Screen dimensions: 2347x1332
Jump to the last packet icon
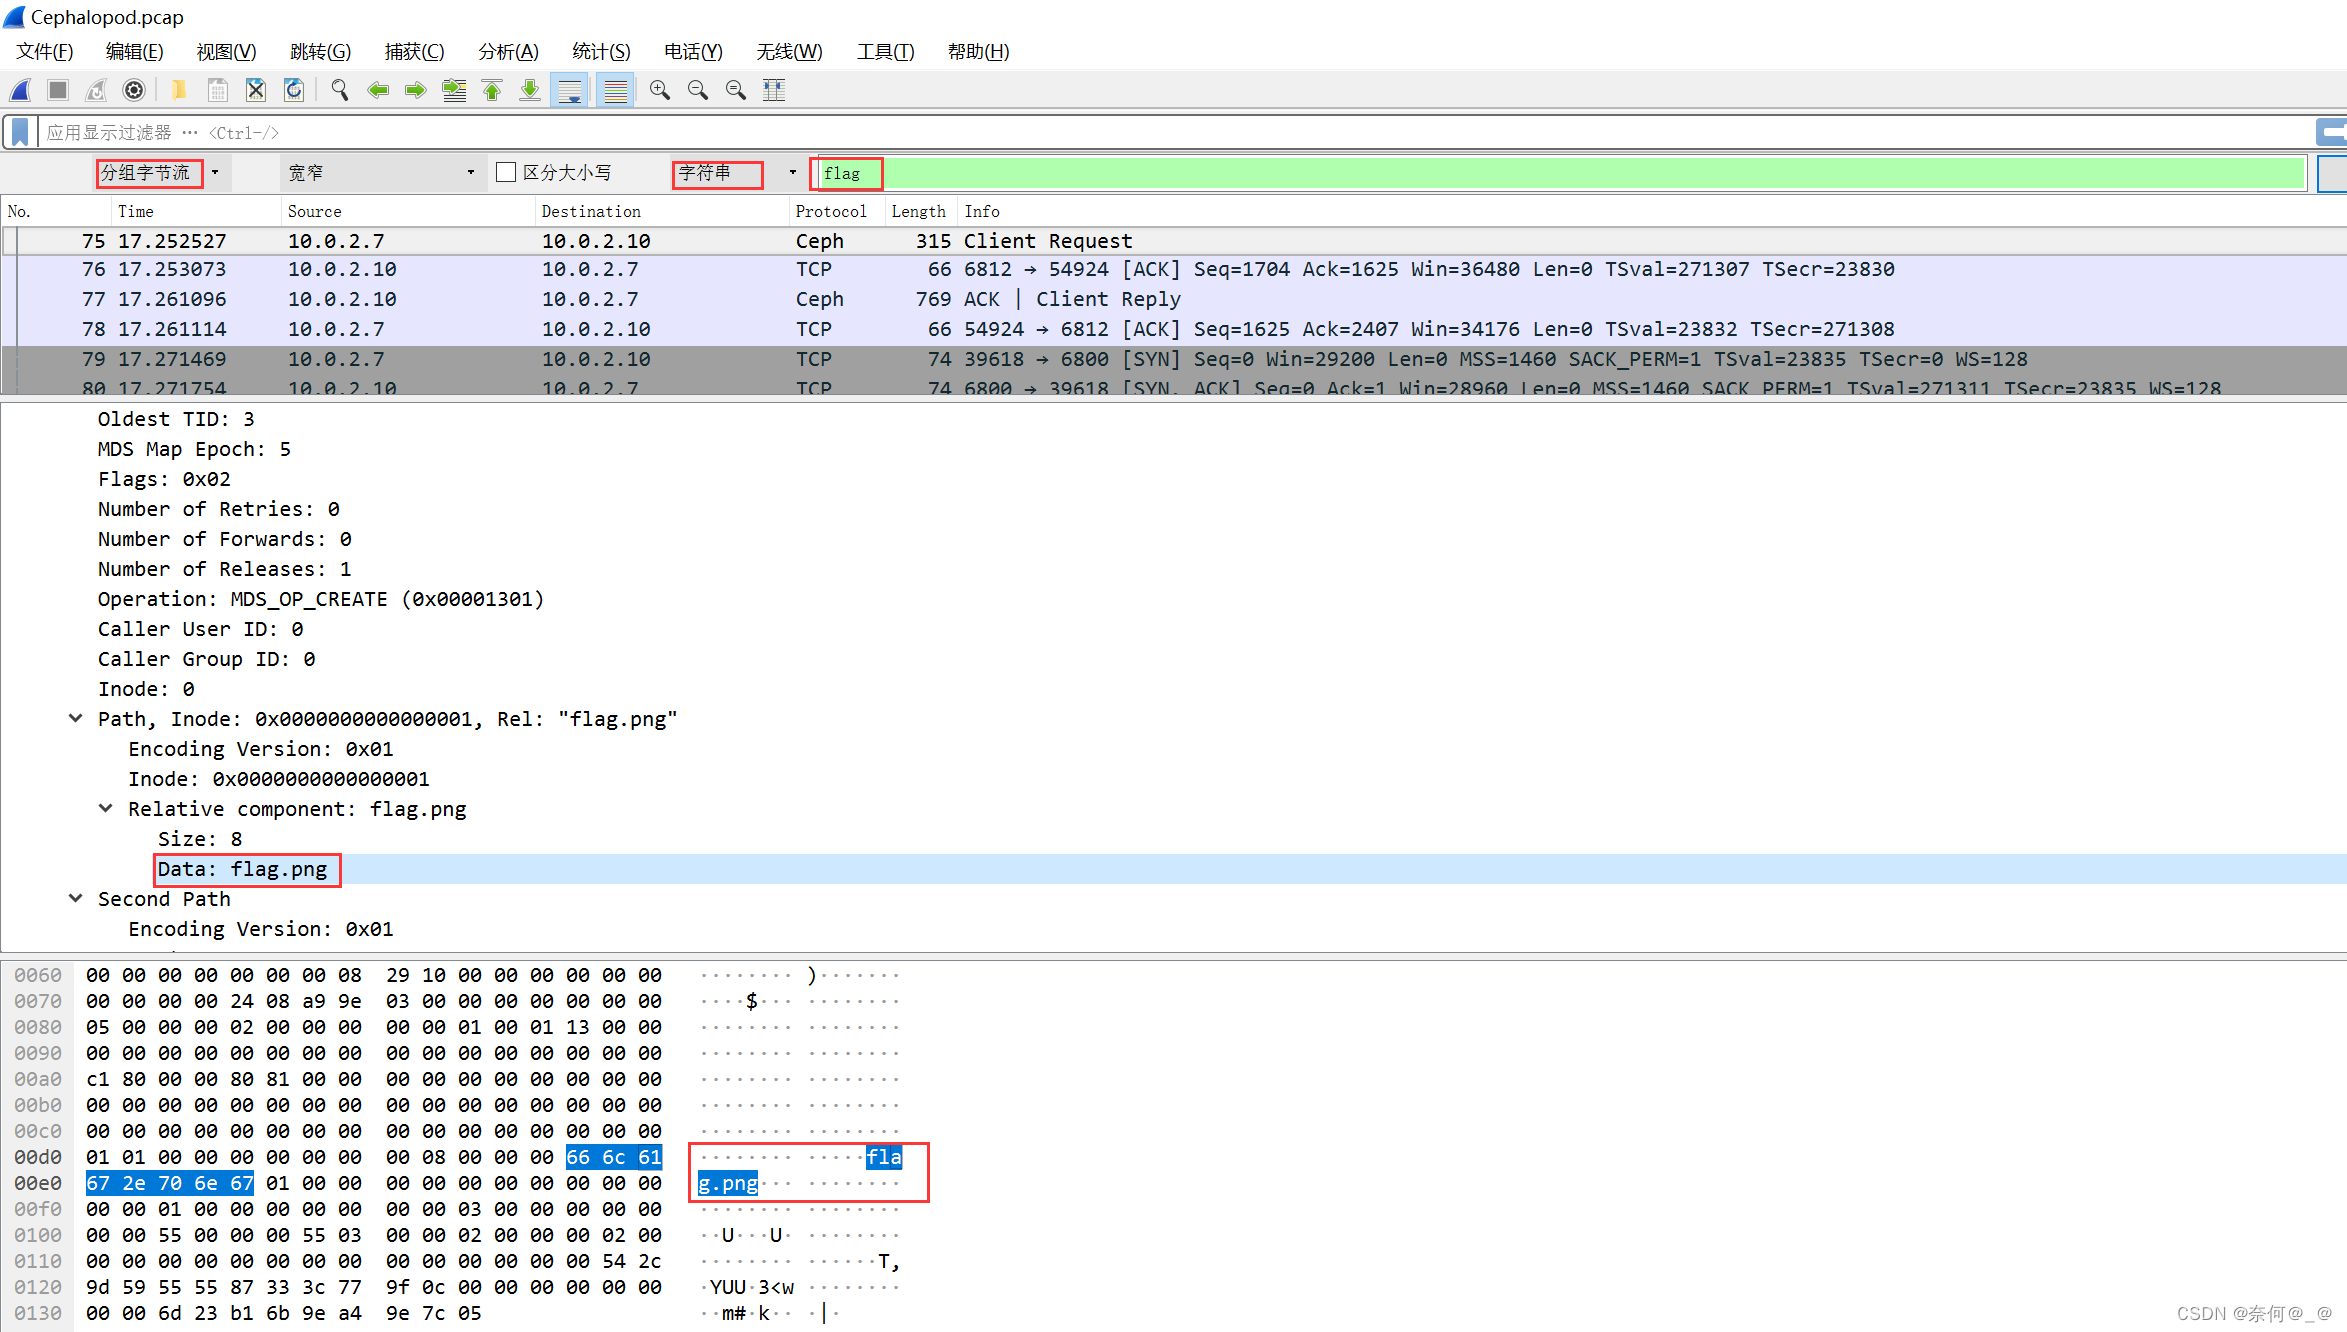point(530,90)
